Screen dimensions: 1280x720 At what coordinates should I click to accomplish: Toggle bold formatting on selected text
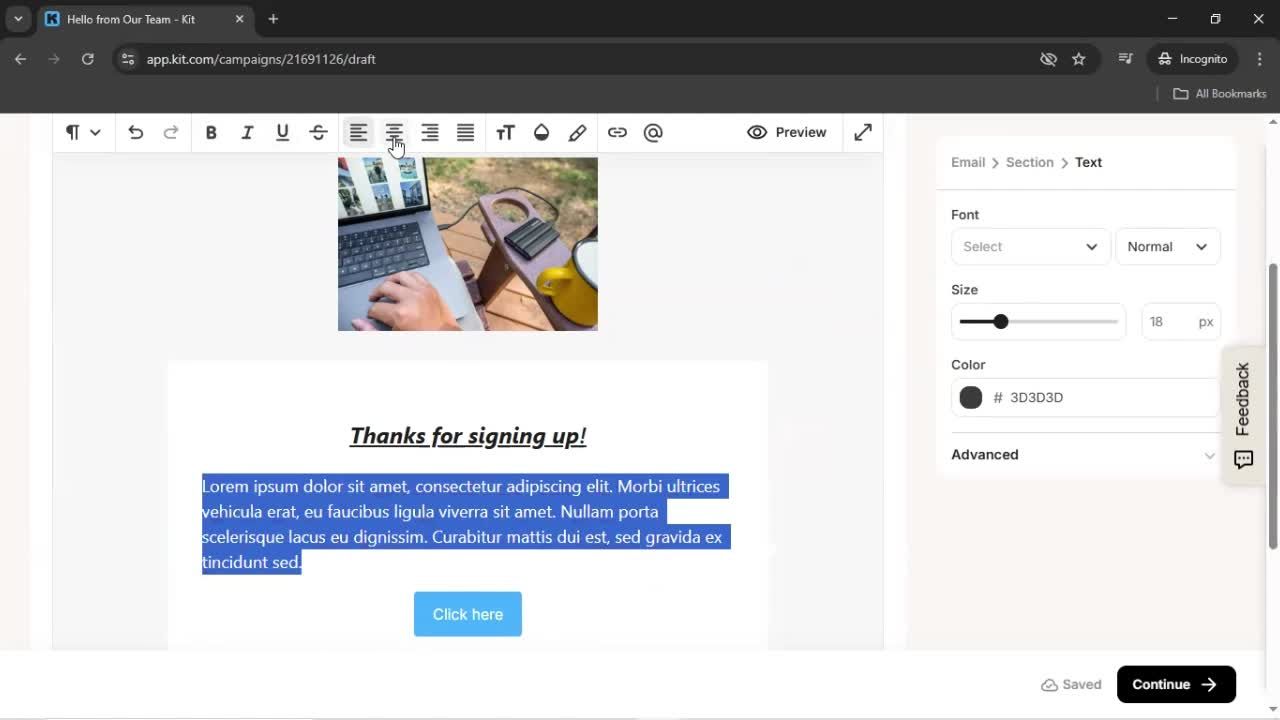coord(211,132)
